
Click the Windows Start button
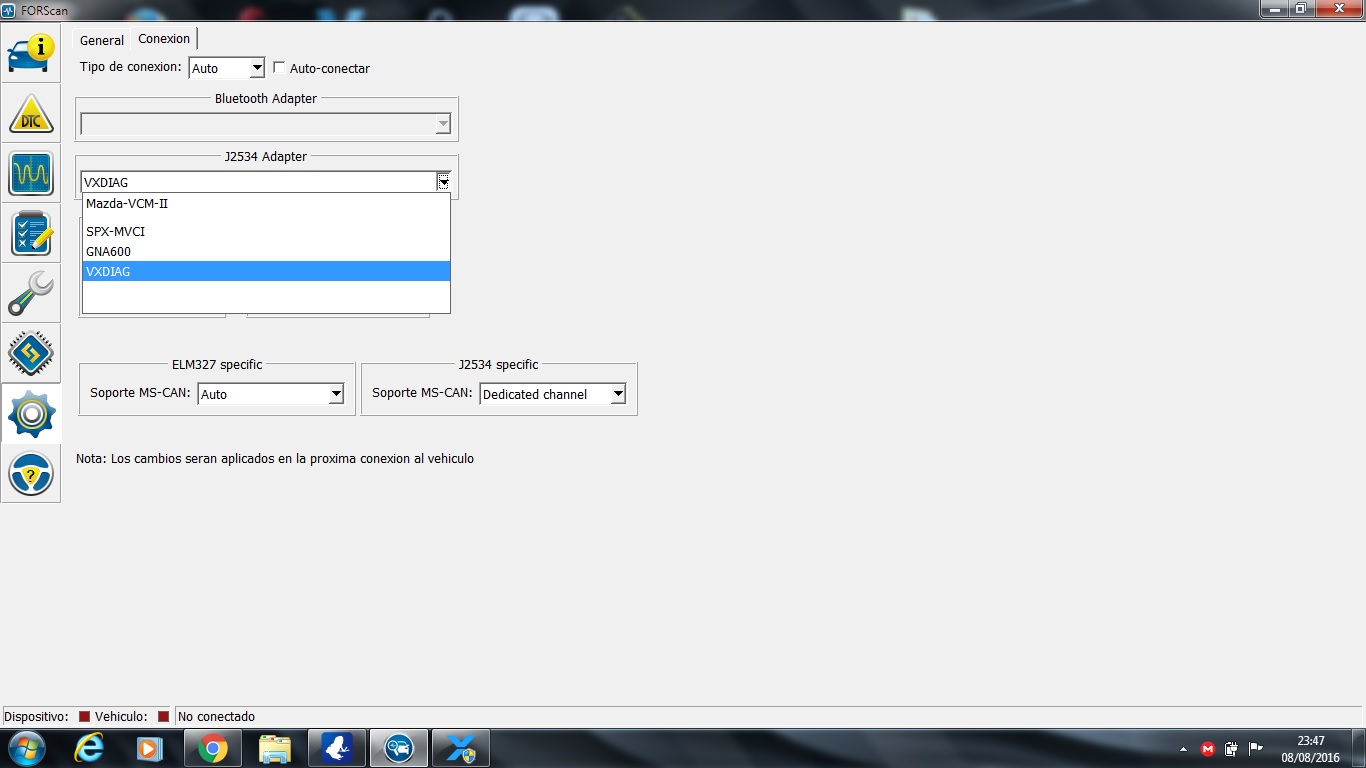coord(27,748)
